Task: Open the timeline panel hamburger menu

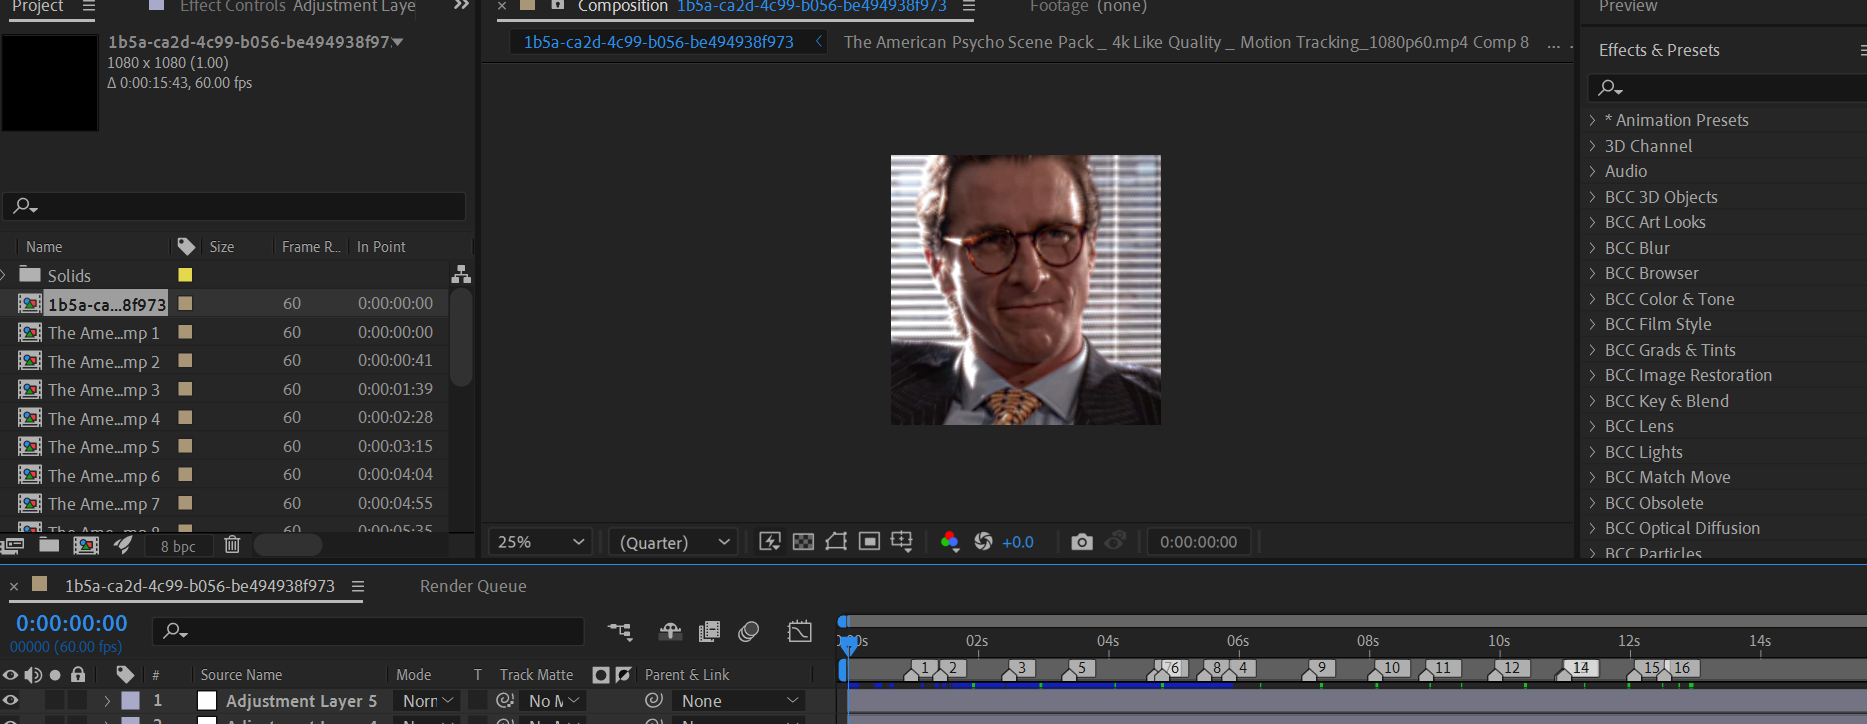Action: pyautogui.click(x=357, y=586)
